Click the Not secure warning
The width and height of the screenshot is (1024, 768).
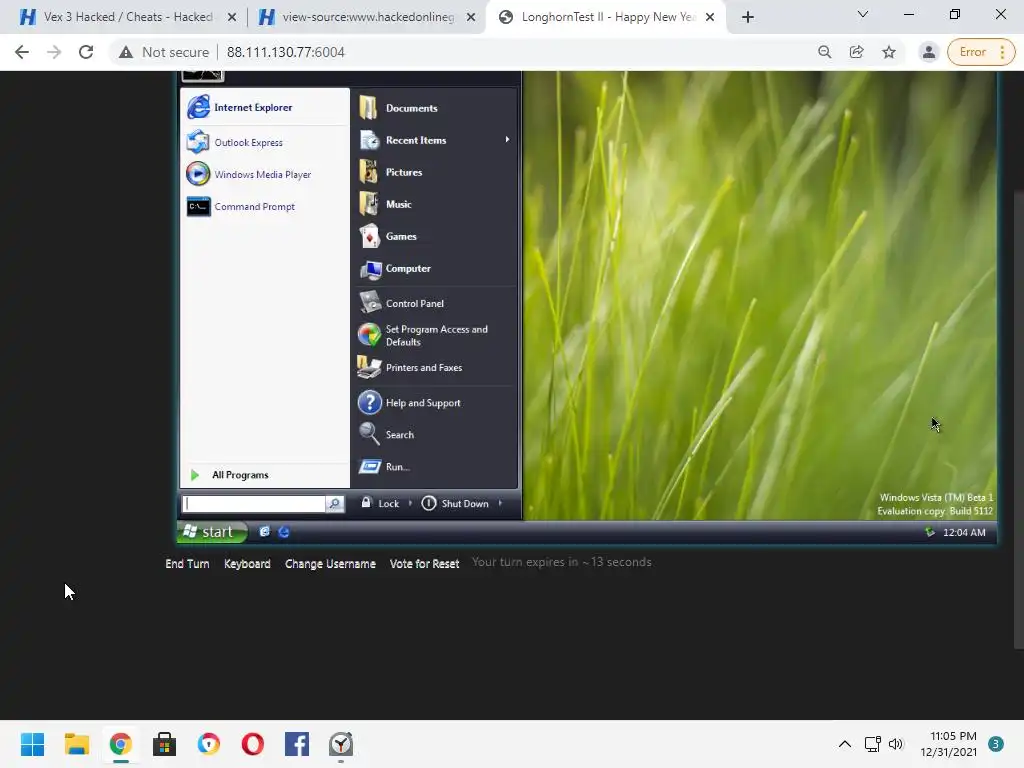point(164,52)
